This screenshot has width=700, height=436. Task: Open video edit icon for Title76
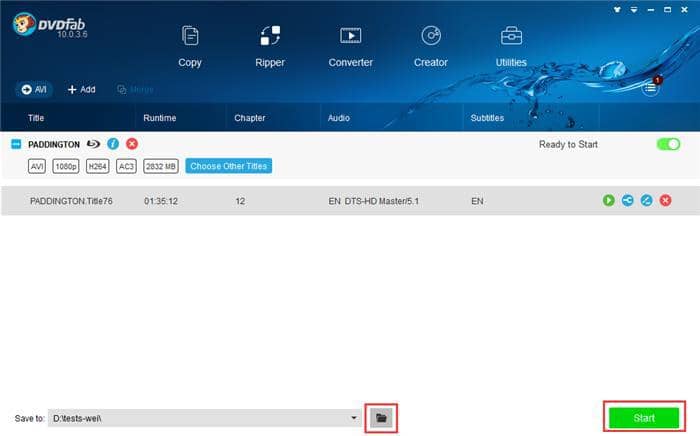tap(646, 200)
